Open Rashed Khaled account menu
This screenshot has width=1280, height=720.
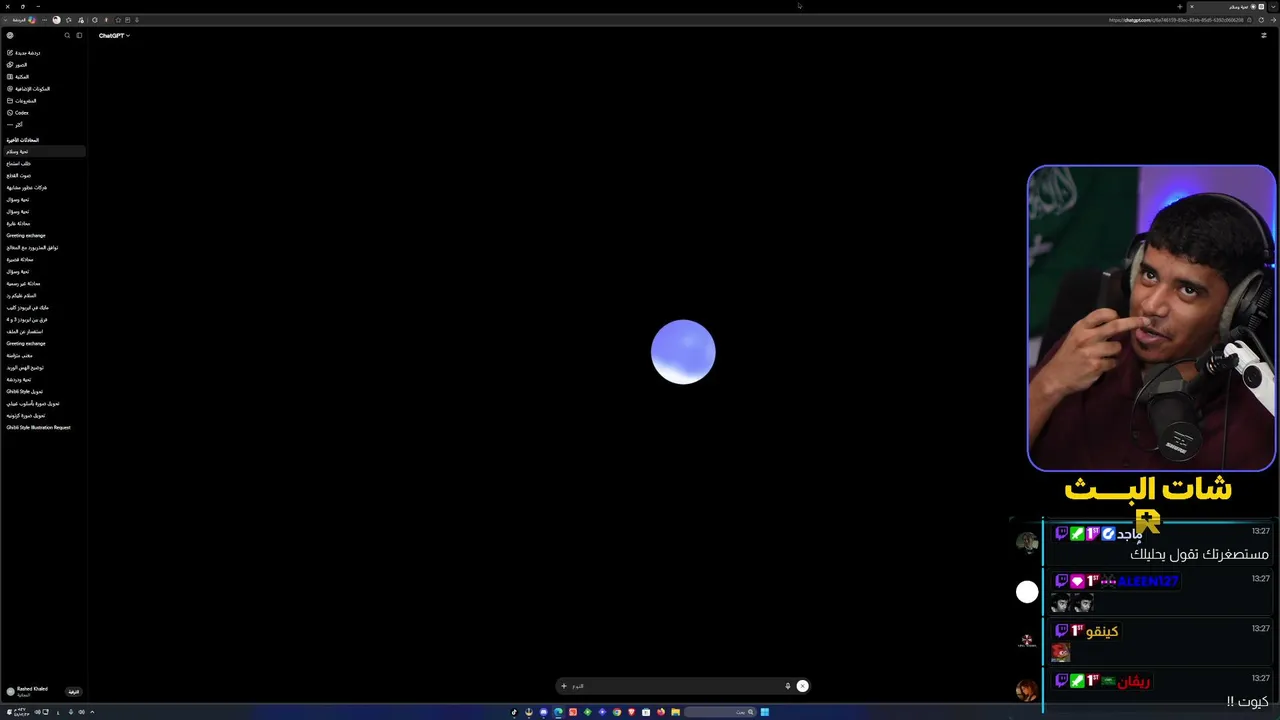tap(28, 691)
